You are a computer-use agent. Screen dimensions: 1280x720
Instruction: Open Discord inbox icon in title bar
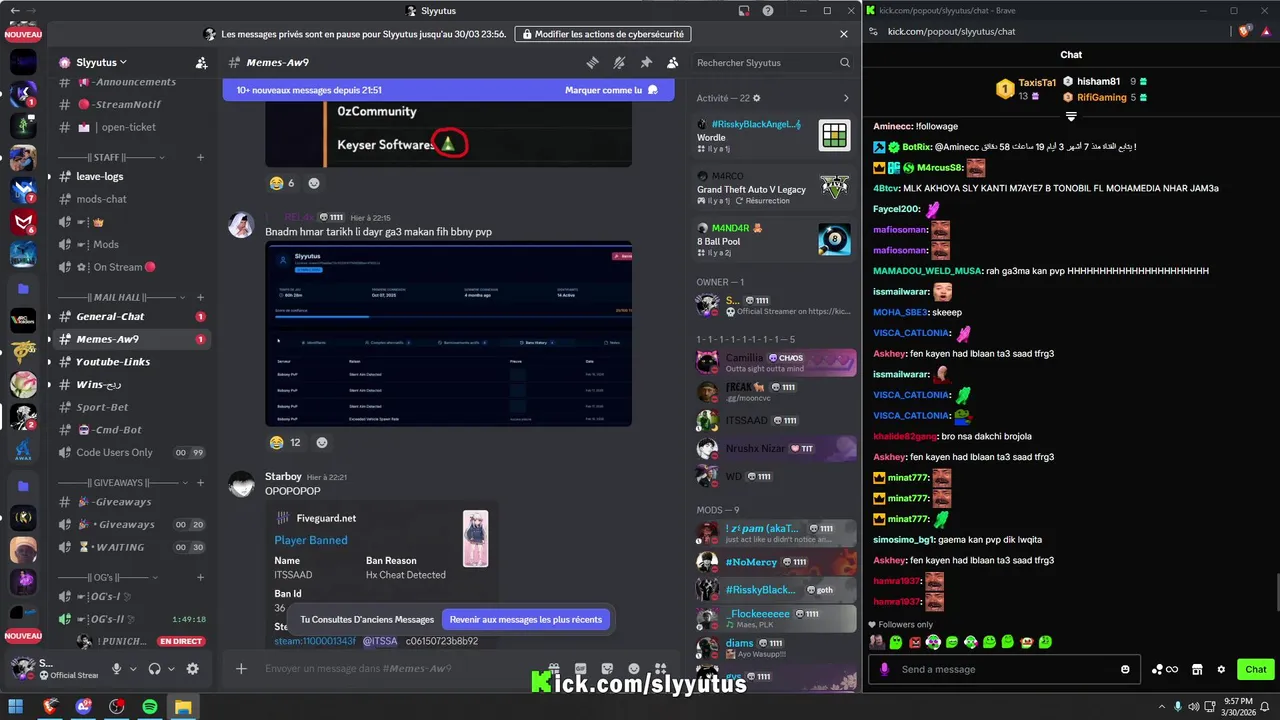click(x=743, y=10)
